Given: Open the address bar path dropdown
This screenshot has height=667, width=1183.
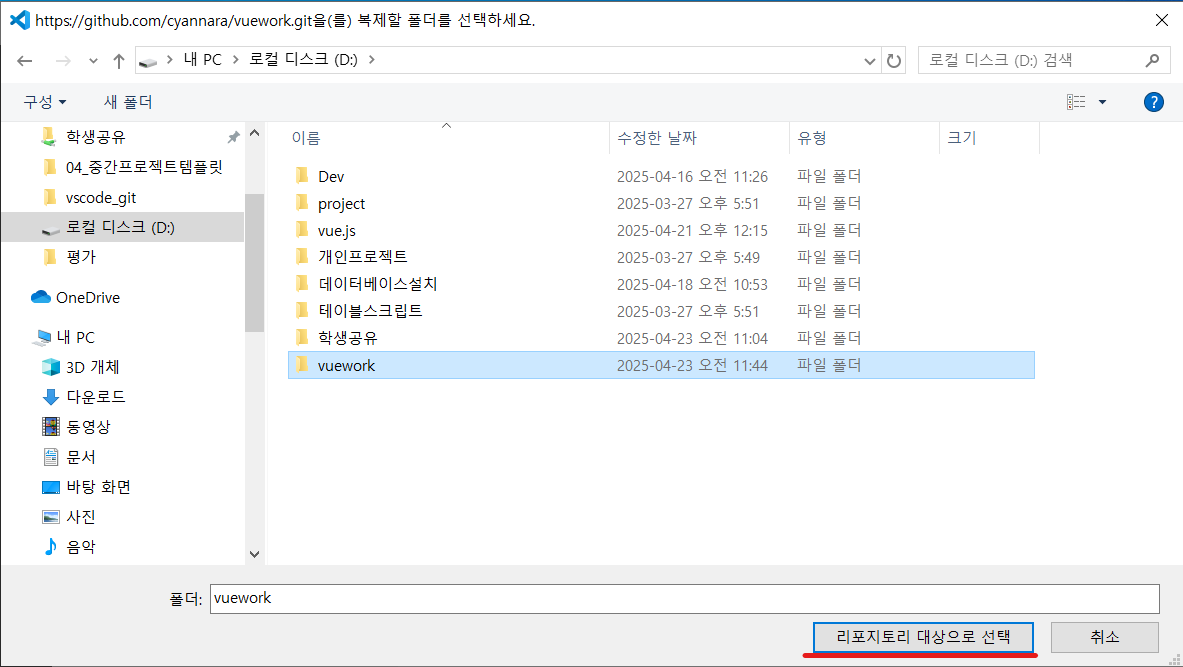Looking at the screenshot, I should point(870,60).
